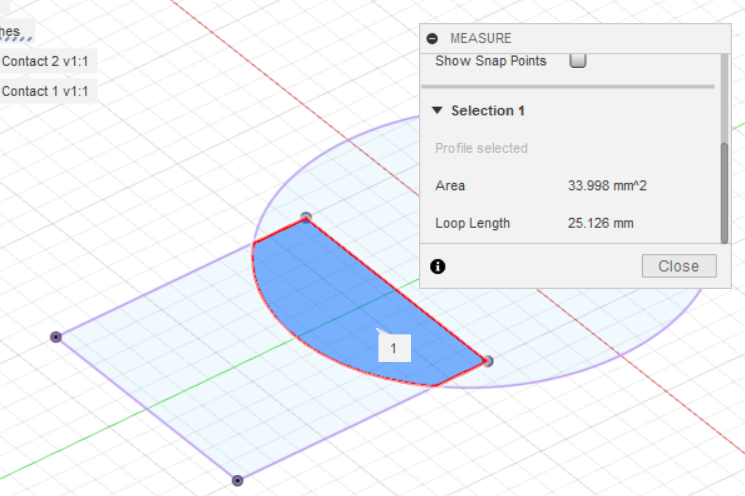Click the Area label
Viewport: 745px width, 496px height.
point(450,186)
